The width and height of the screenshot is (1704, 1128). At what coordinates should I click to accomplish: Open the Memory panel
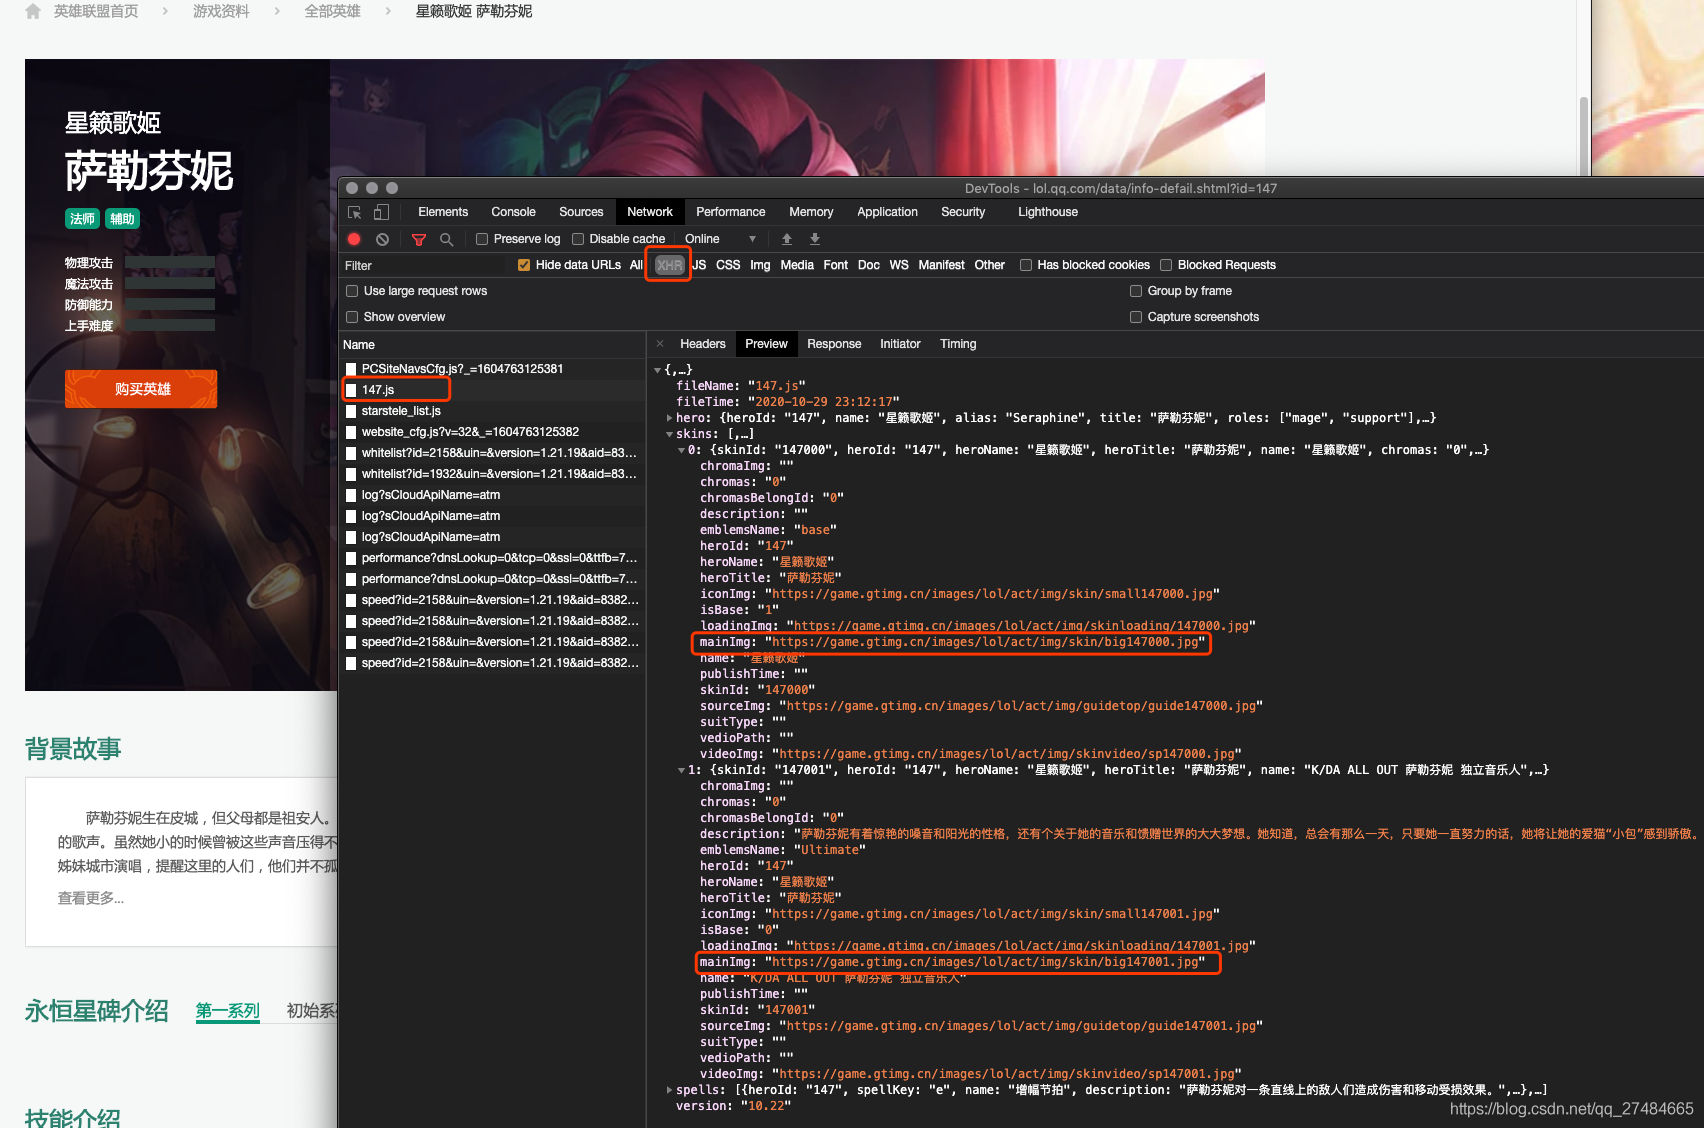tap(811, 212)
